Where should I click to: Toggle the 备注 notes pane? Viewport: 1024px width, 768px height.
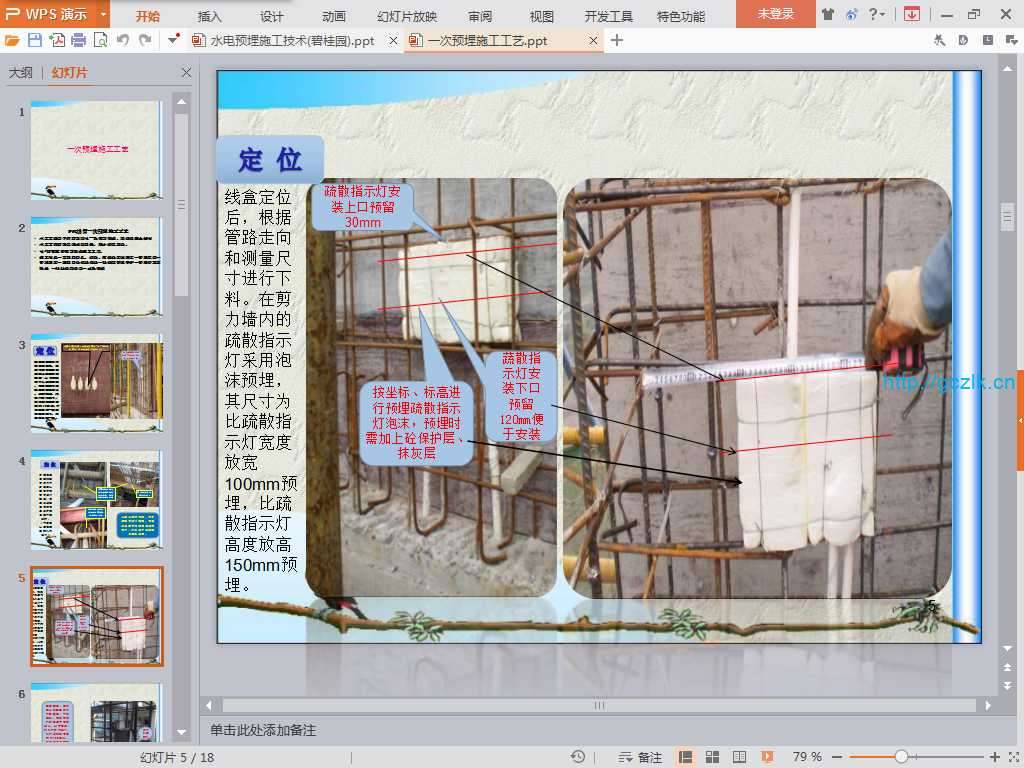pyautogui.click(x=640, y=757)
